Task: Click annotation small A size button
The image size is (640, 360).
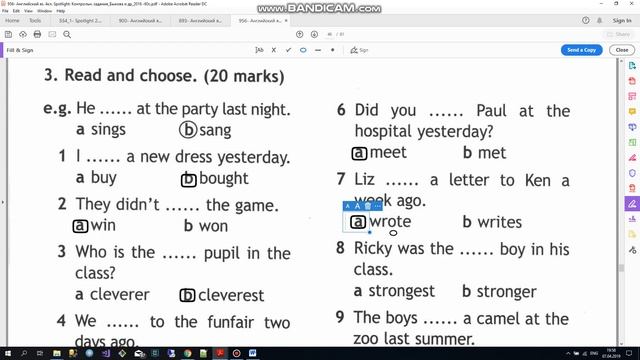Action: 348,207
